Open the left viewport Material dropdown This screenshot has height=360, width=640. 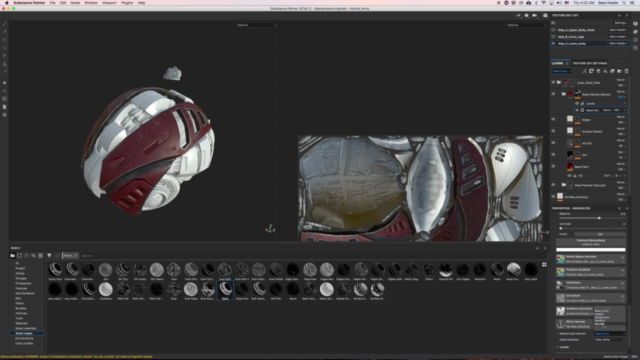pyautogui.click(x=256, y=25)
